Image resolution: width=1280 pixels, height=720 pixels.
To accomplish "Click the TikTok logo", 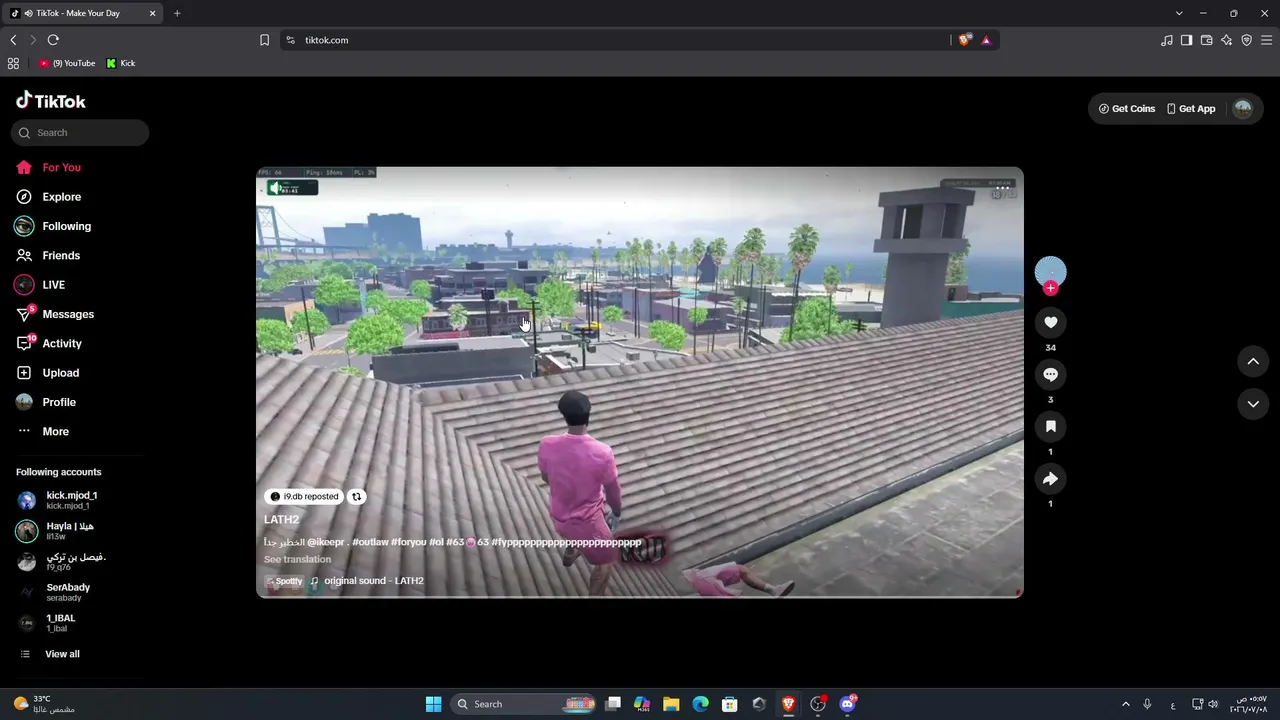I will [x=51, y=101].
